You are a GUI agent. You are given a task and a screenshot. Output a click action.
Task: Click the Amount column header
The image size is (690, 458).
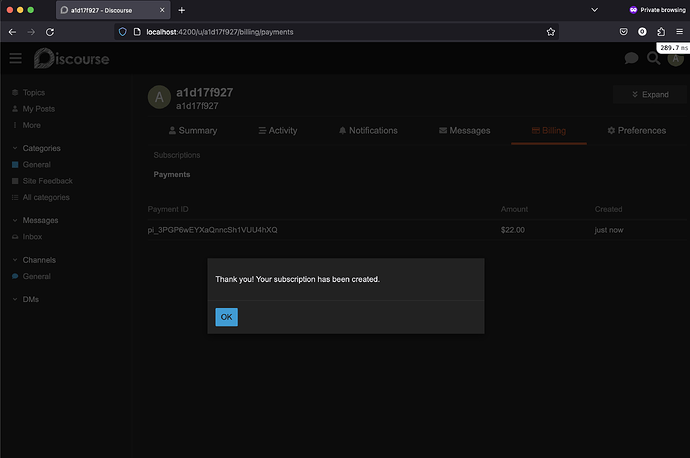pos(514,209)
